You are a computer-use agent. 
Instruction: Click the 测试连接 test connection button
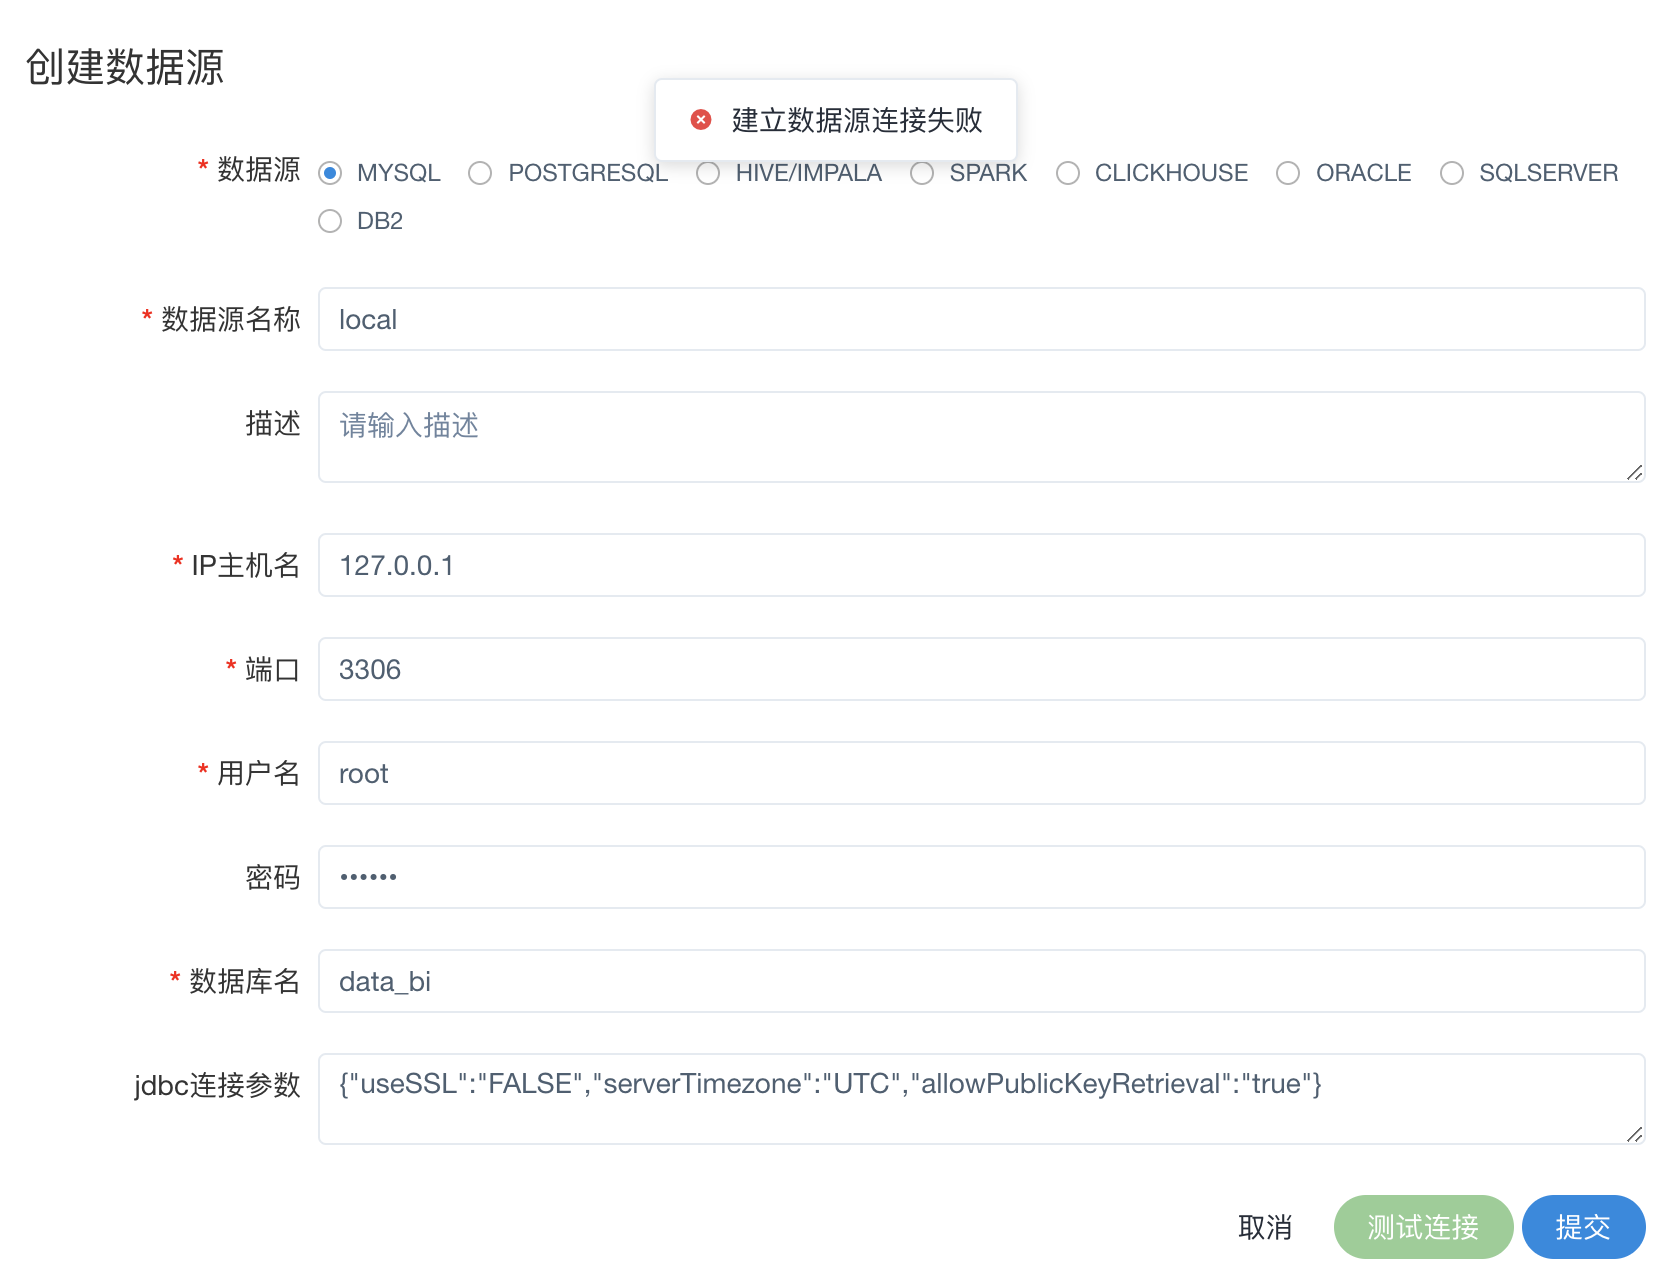point(1423,1227)
